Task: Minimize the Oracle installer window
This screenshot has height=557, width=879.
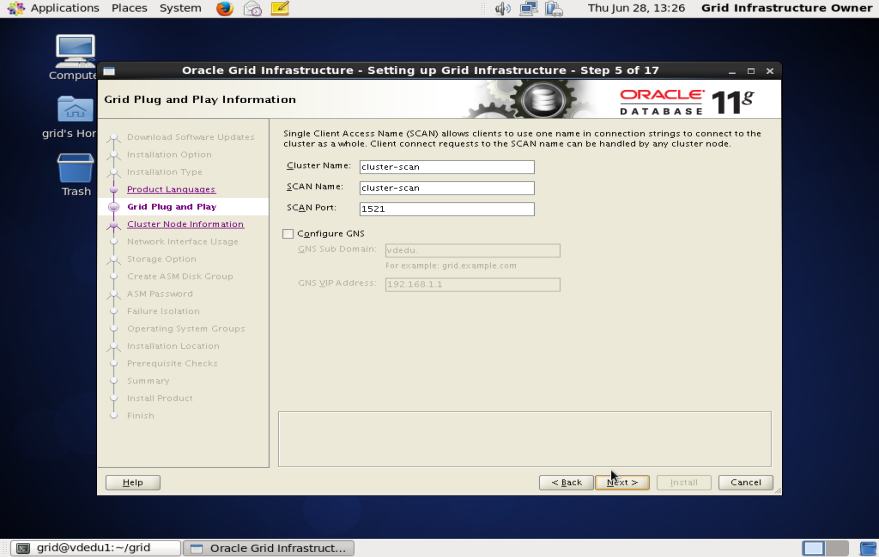Action: (732, 71)
